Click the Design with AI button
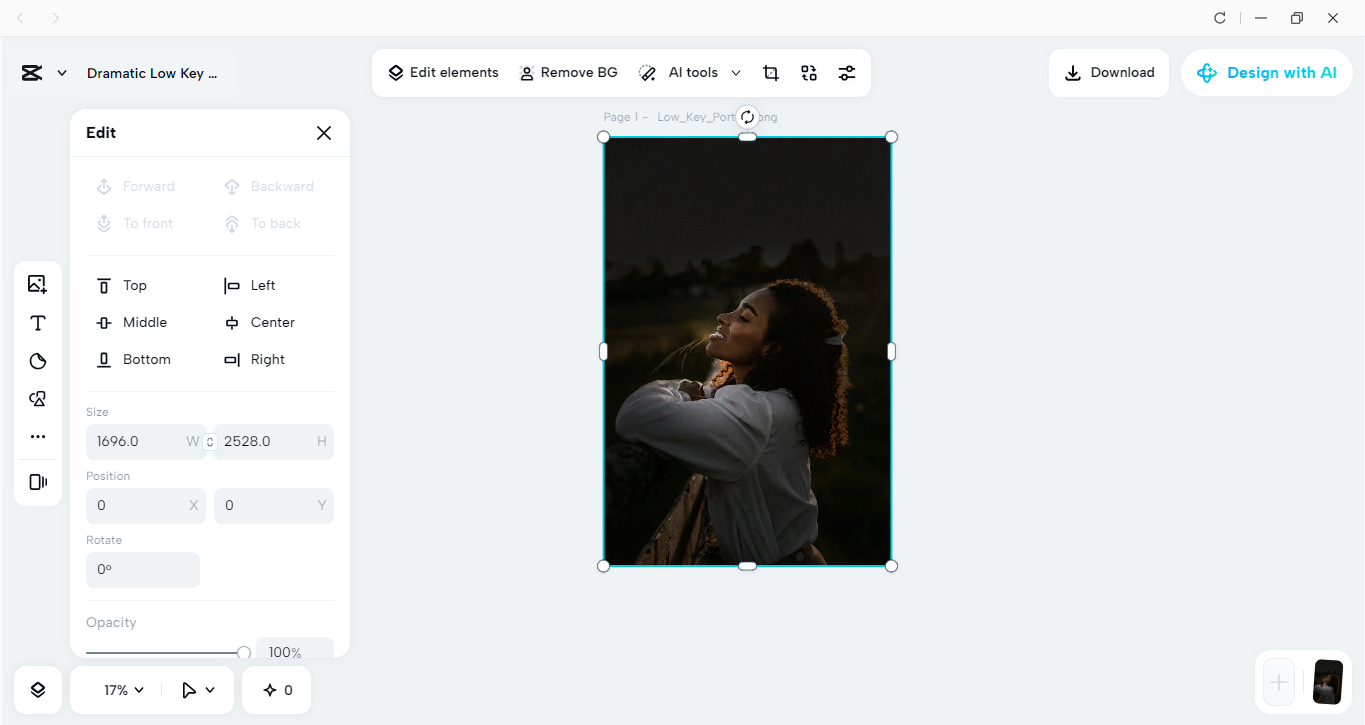 pyautogui.click(x=1266, y=72)
